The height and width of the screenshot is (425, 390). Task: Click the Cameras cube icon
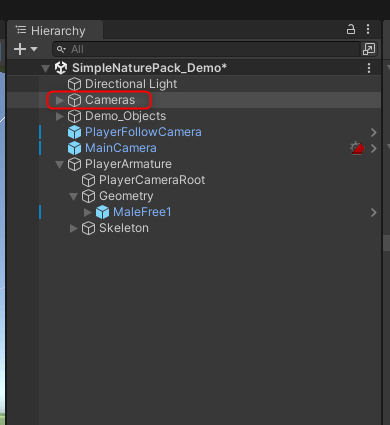tap(74, 100)
